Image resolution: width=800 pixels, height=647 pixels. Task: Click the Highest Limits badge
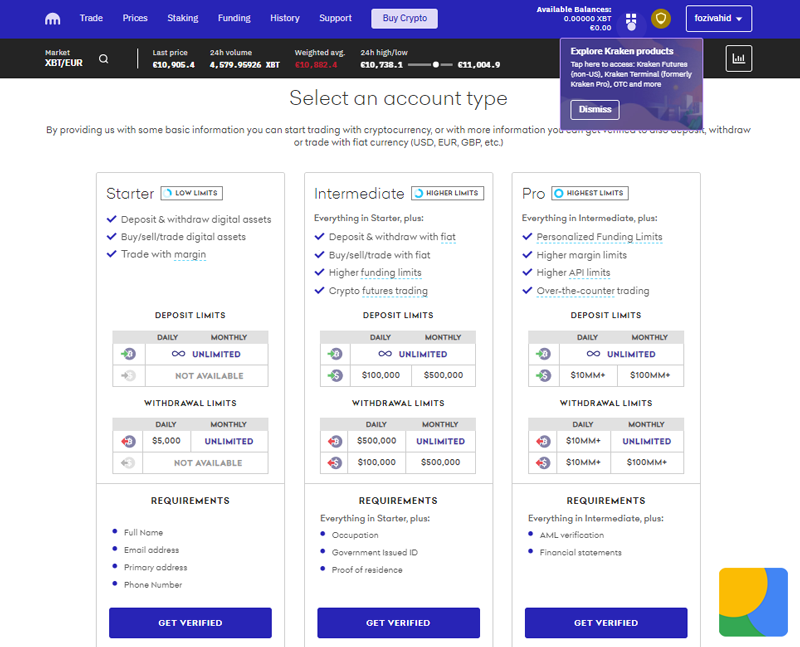(x=590, y=193)
